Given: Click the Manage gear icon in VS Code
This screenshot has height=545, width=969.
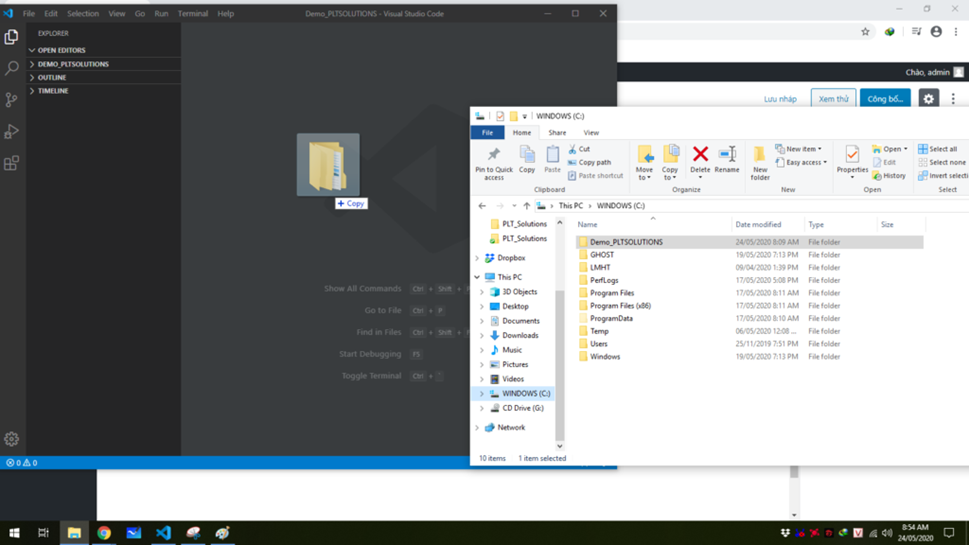Looking at the screenshot, I should pos(12,439).
